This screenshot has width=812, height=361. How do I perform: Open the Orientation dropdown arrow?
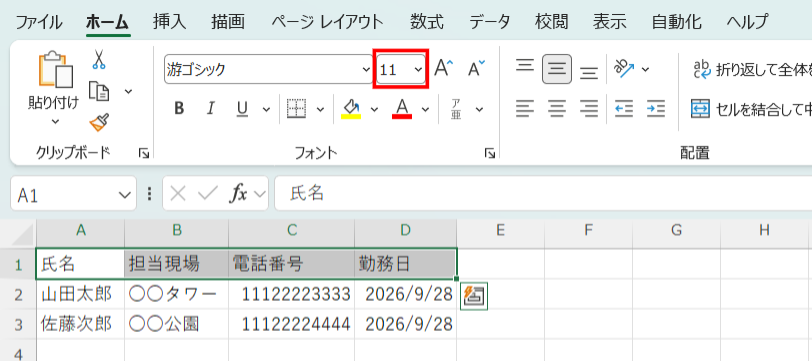click(x=645, y=69)
